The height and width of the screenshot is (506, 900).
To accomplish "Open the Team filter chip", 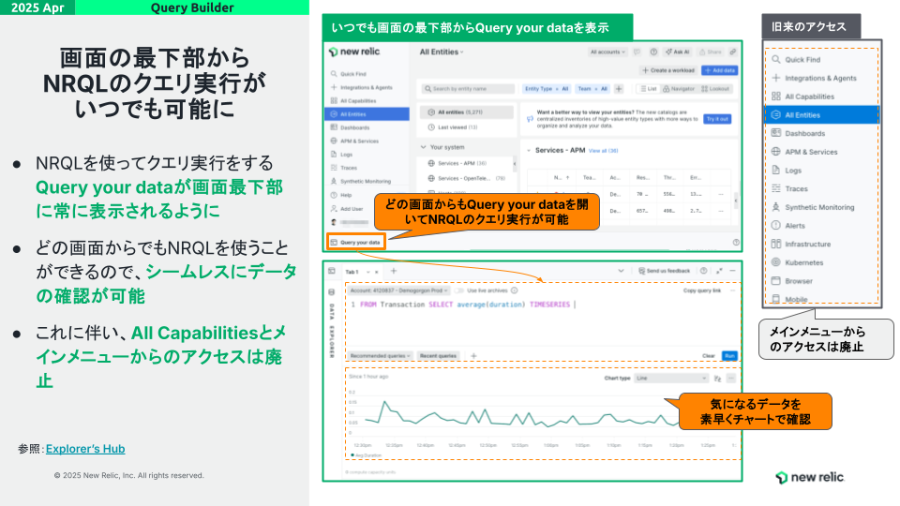I will coord(592,88).
